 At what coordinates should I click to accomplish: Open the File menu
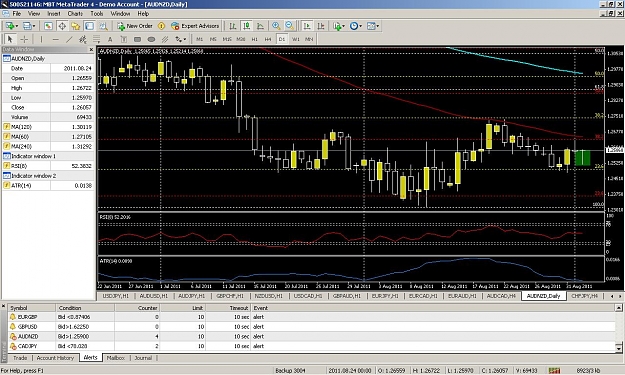click(x=17, y=14)
